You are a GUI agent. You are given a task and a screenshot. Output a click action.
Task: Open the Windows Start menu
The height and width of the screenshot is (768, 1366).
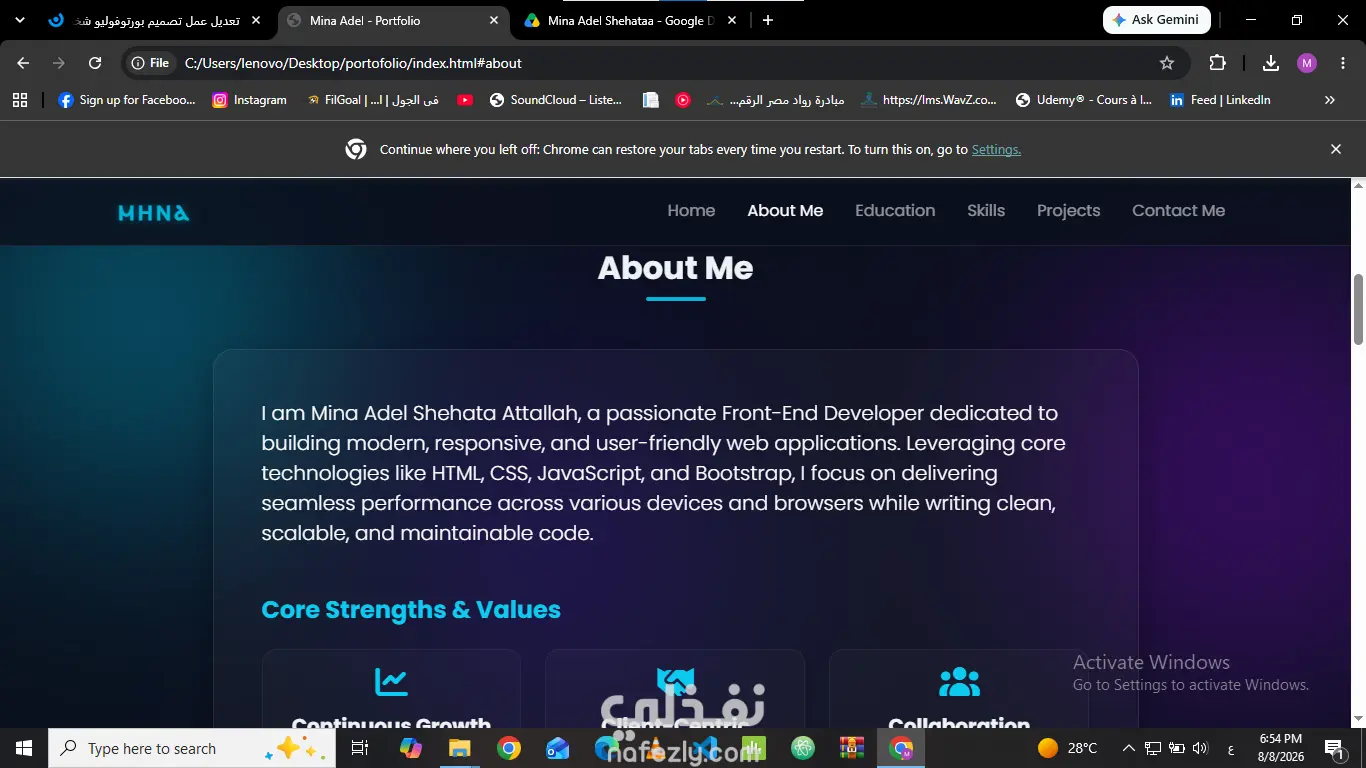tap(23, 748)
